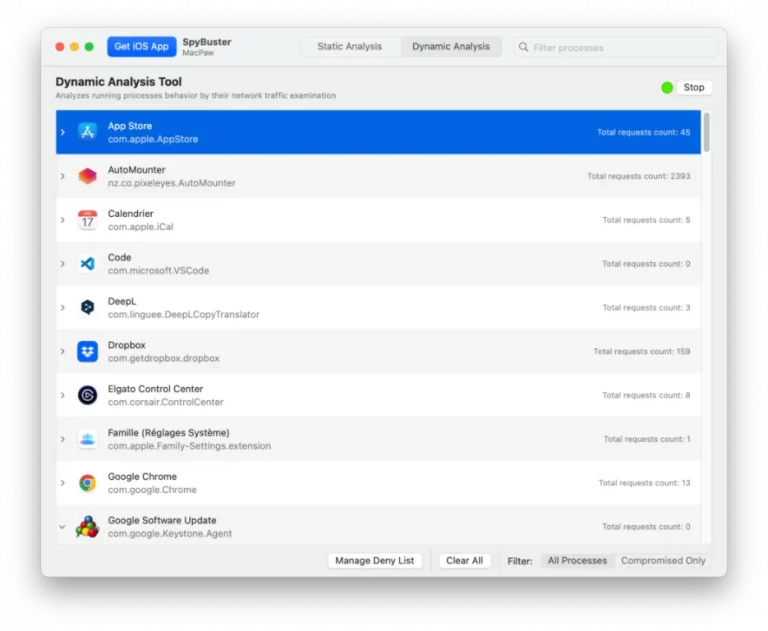The image size is (768, 631).
Task: Stop the dynamic analysis
Action: click(x=694, y=88)
